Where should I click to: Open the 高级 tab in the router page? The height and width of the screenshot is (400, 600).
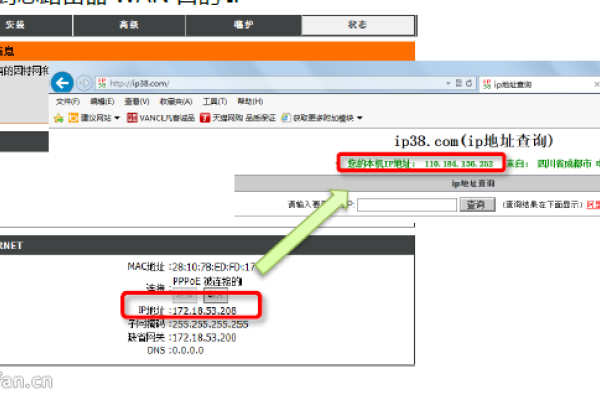coord(129,25)
